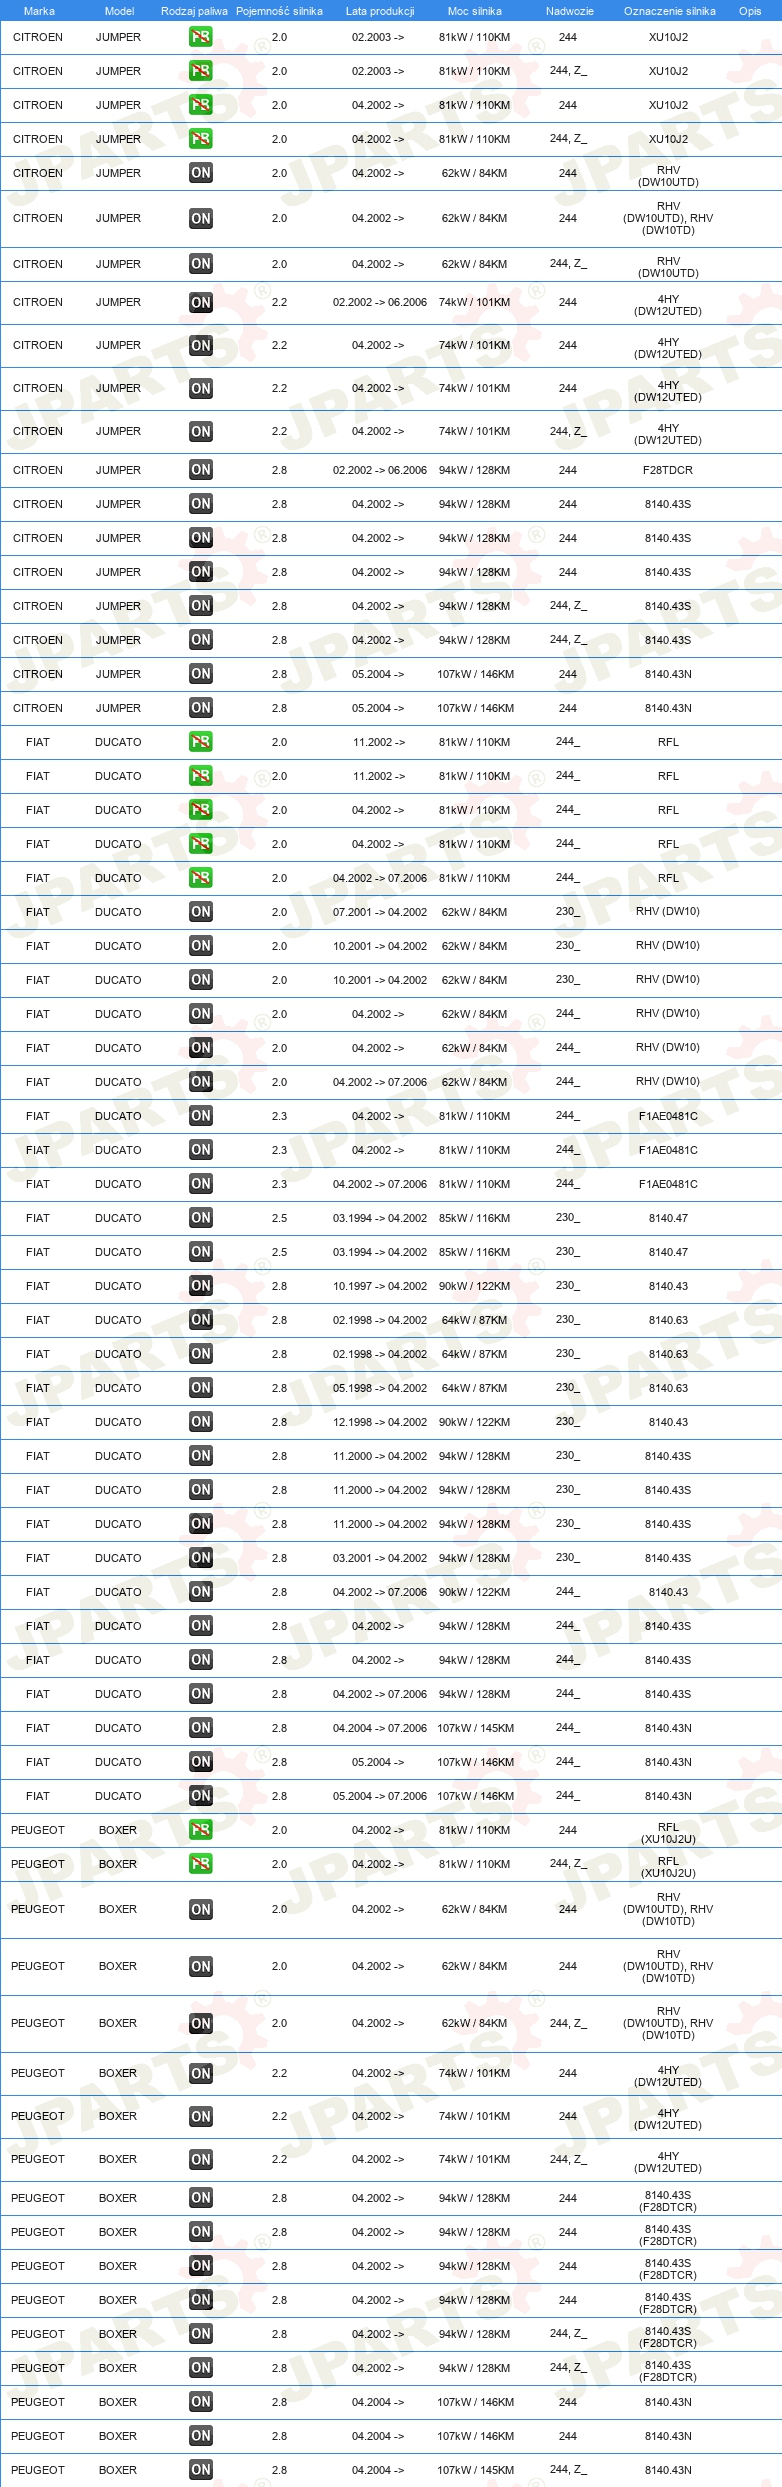Click the Opis column header

point(750,11)
